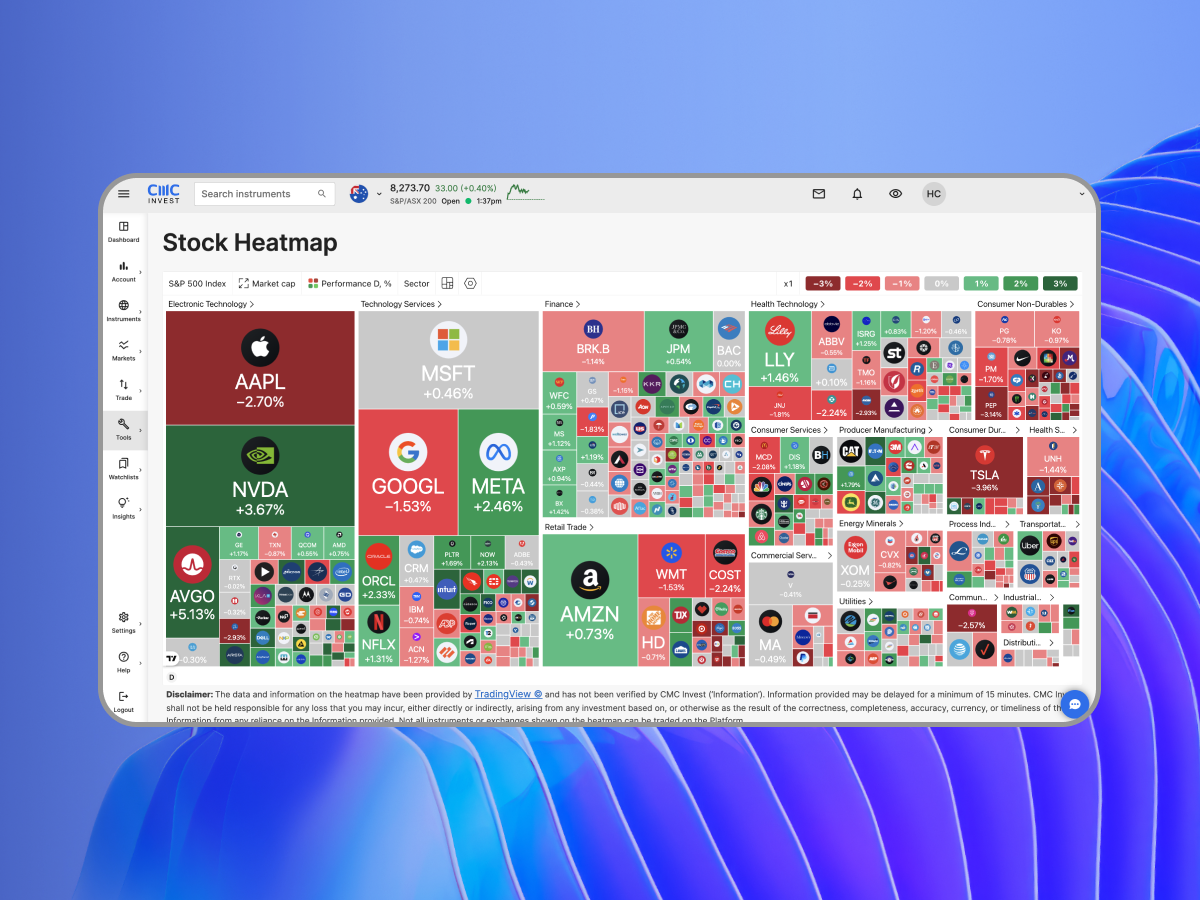1200x900 pixels.
Task: Click the LLY heatmap tile
Action: click(x=780, y=349)
